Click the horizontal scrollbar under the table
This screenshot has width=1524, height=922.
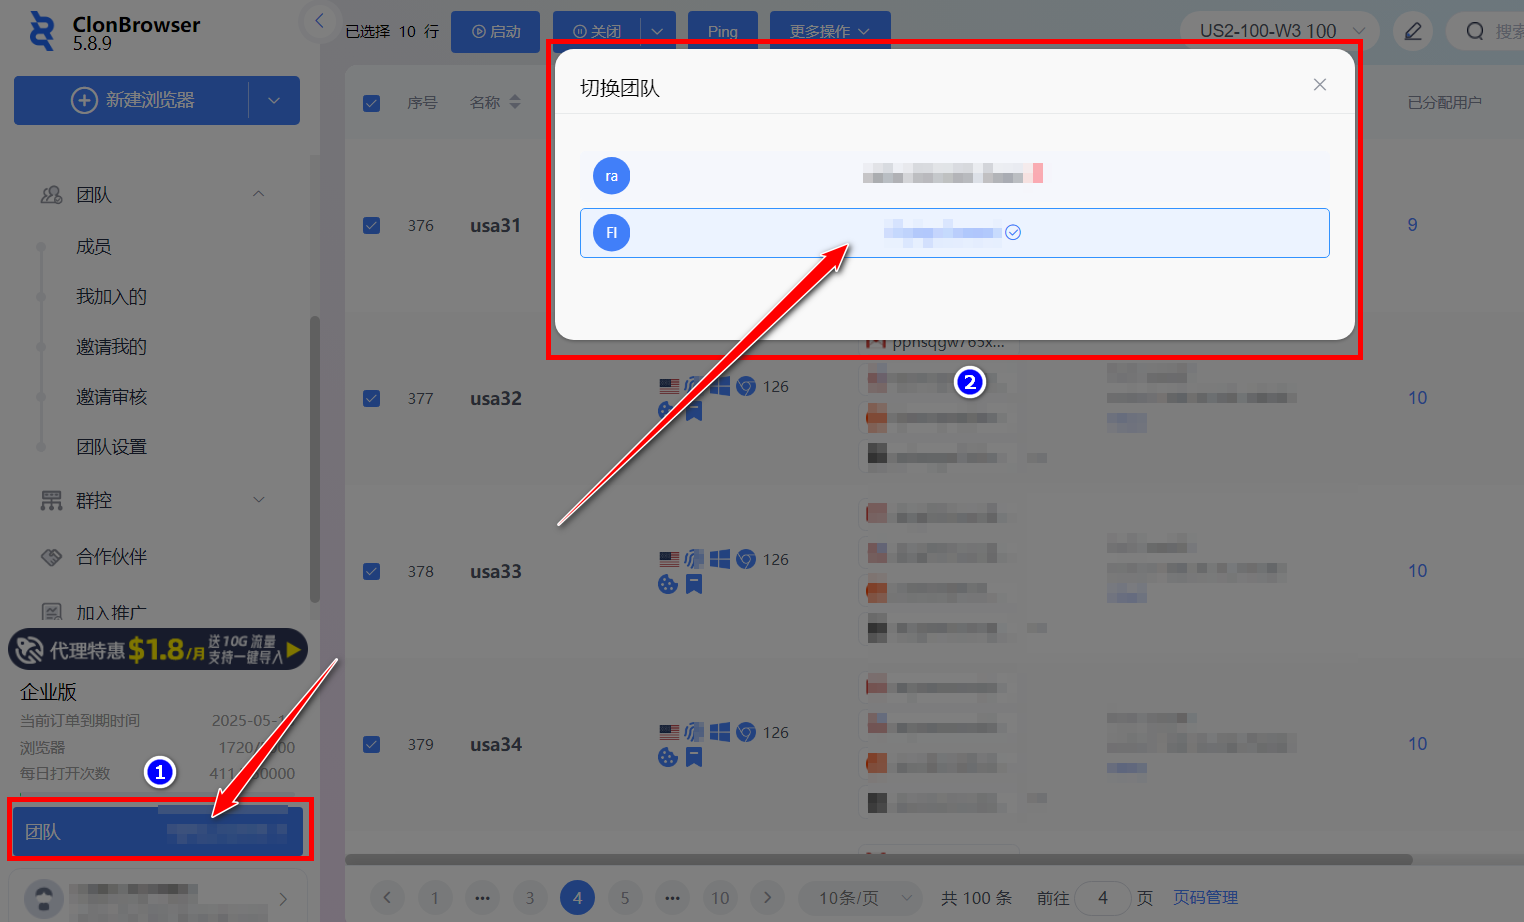pos(878,859)
